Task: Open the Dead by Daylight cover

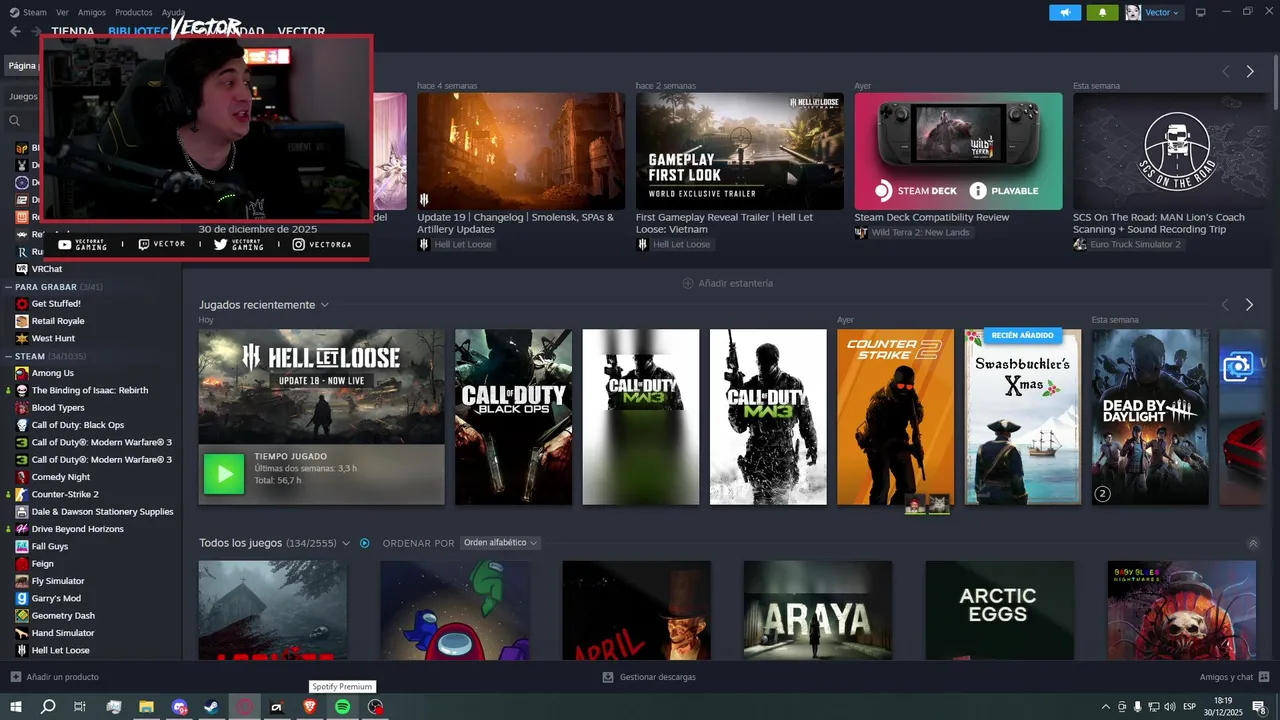Action: tap(1150, 417)
